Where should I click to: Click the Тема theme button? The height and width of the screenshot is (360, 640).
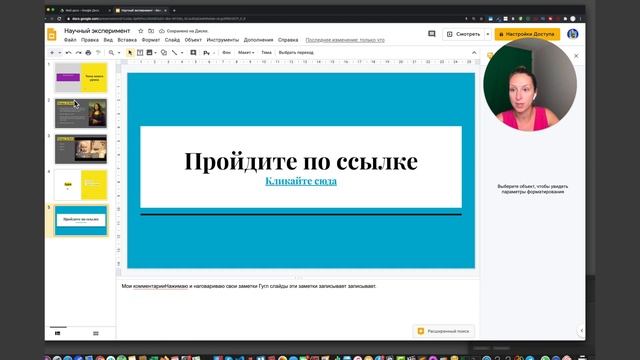[x=266, y=53]
